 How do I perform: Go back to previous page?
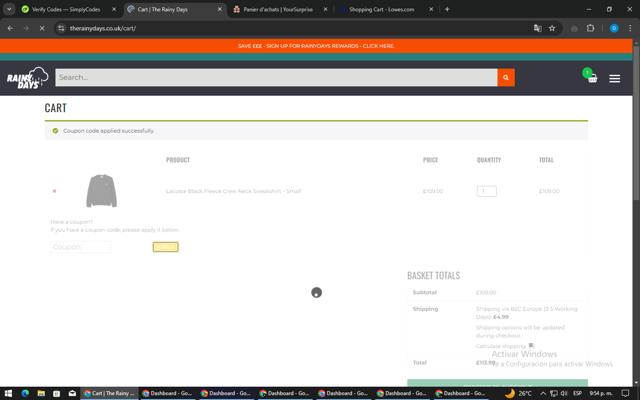pyautogui.click(x=10, y=28)
